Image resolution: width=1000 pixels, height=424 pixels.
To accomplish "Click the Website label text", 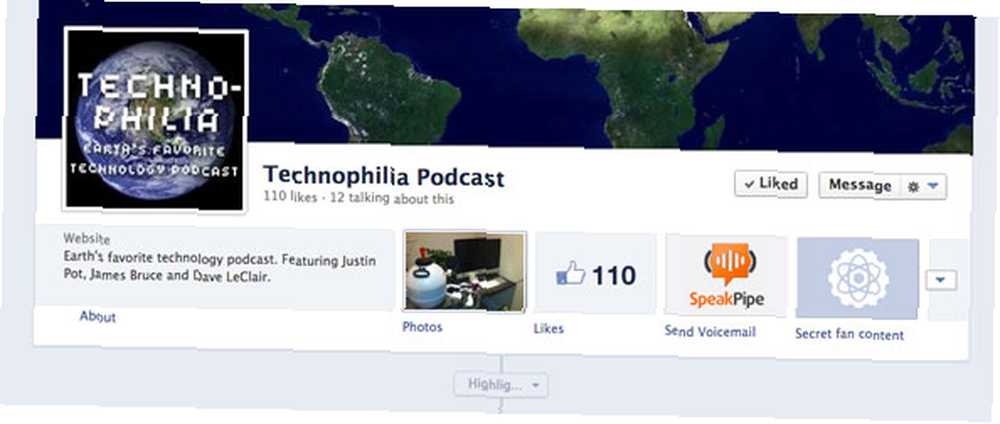I will click(x=87, y=239).
